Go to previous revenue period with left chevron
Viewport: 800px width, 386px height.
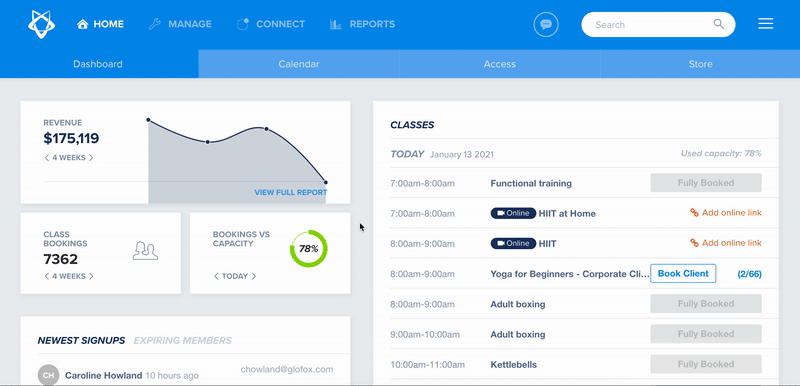[x=46, y=158]
